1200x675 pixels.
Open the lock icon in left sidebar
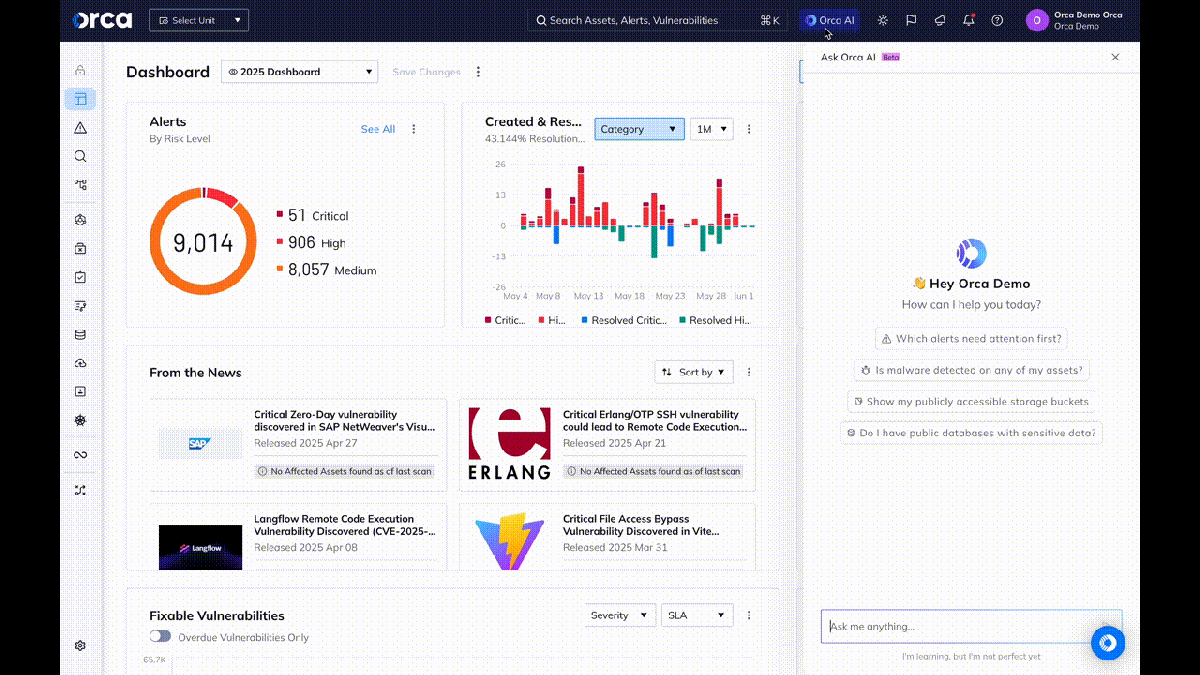click(x=80, y=70)
